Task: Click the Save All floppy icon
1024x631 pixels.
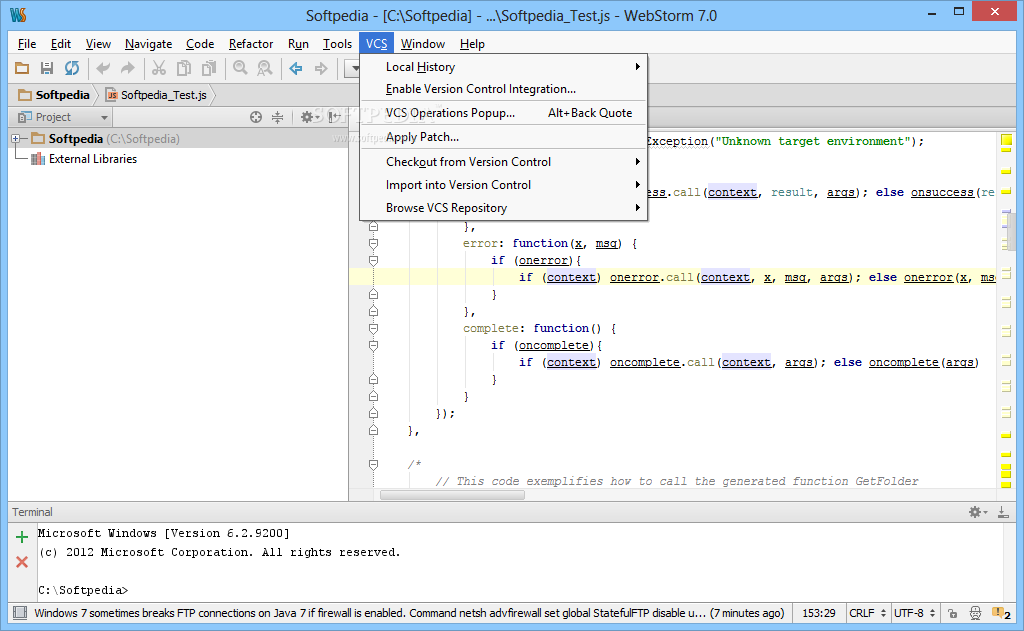Action: (x=46, y=68)
